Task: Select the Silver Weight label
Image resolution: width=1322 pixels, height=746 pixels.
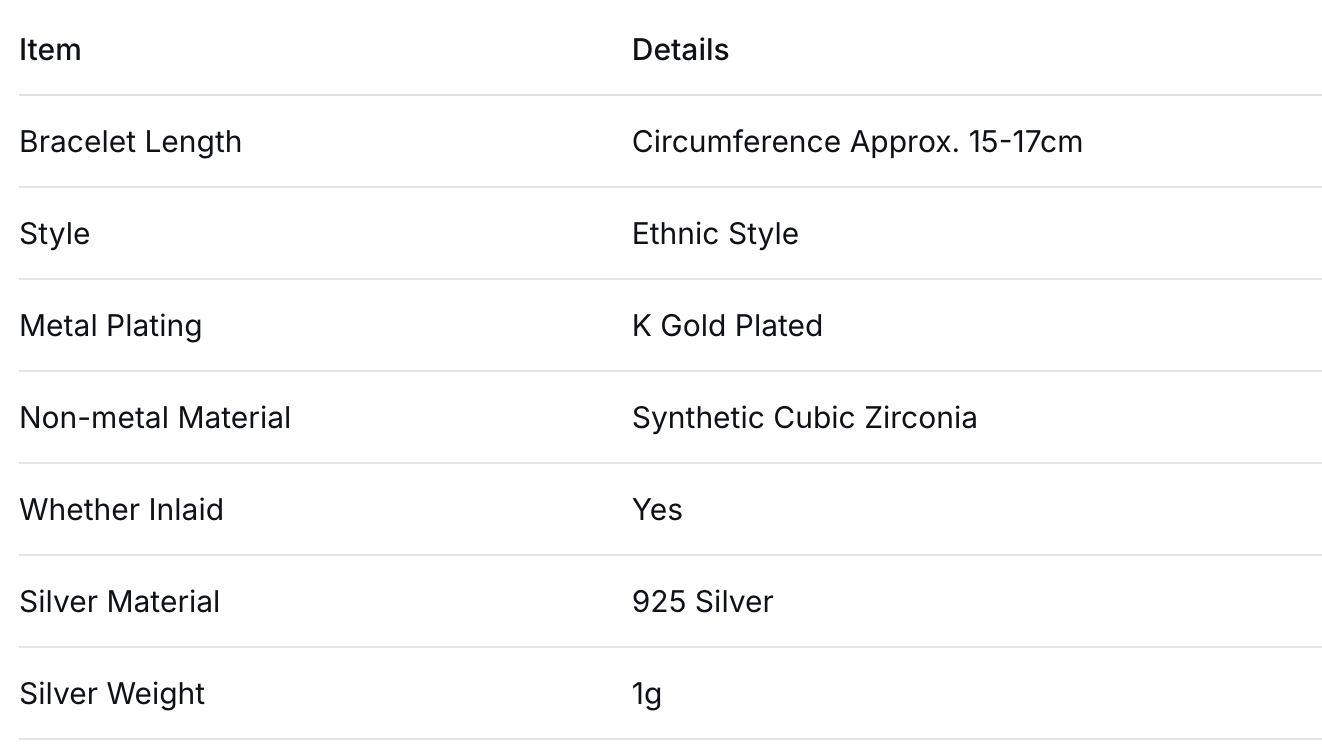Action: point(112,693)
